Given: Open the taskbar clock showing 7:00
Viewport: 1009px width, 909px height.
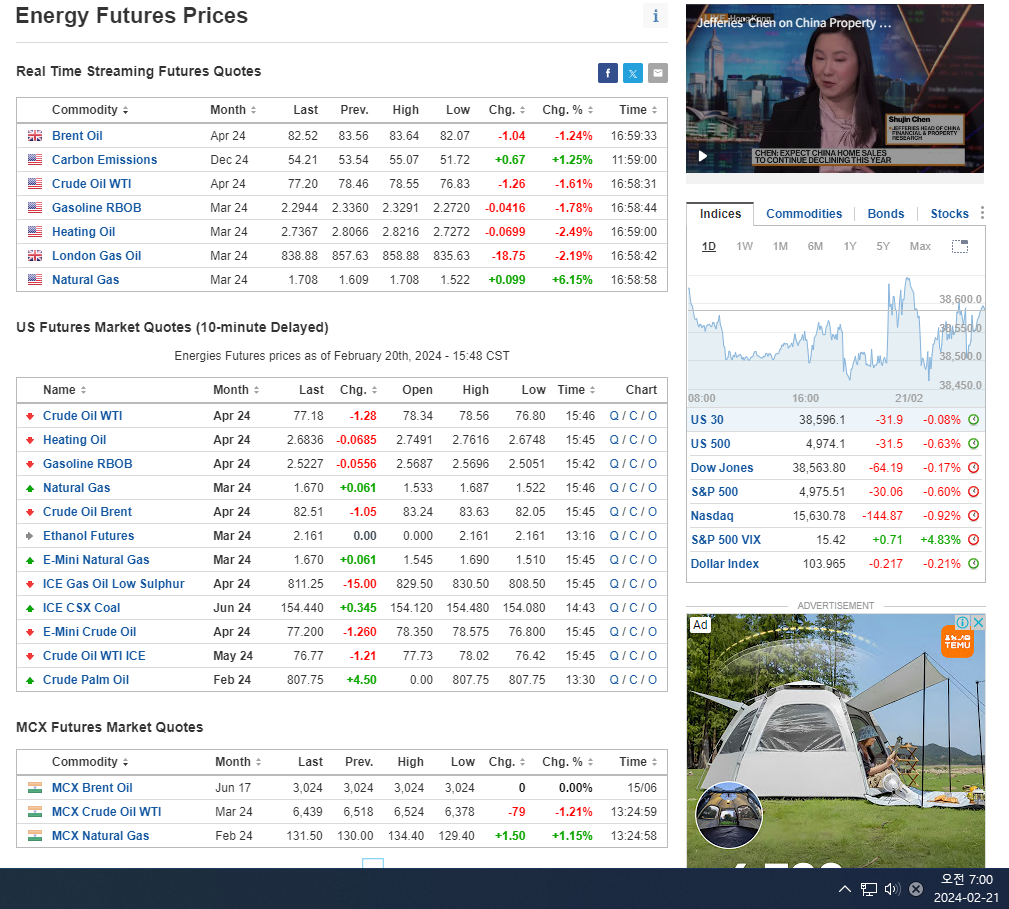Looking at the screenshot, I should [x=967, y=888].
